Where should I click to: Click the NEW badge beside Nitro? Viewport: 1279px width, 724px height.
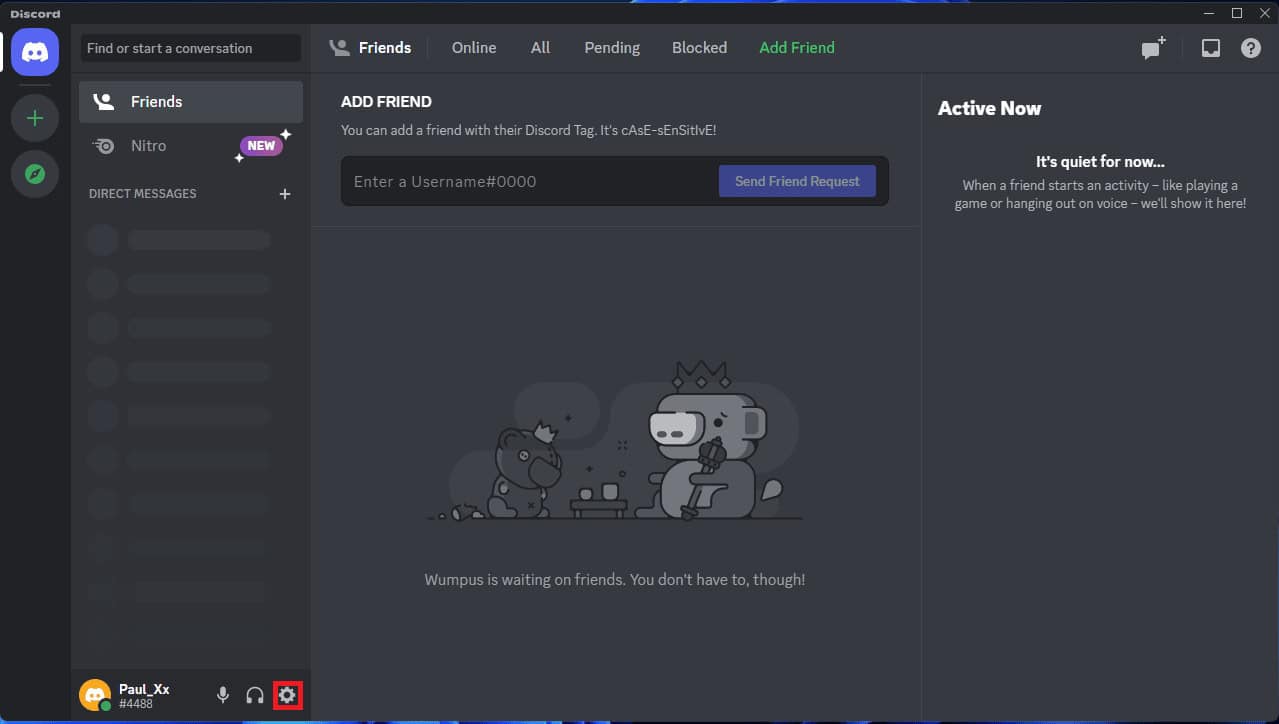point(261,146)
